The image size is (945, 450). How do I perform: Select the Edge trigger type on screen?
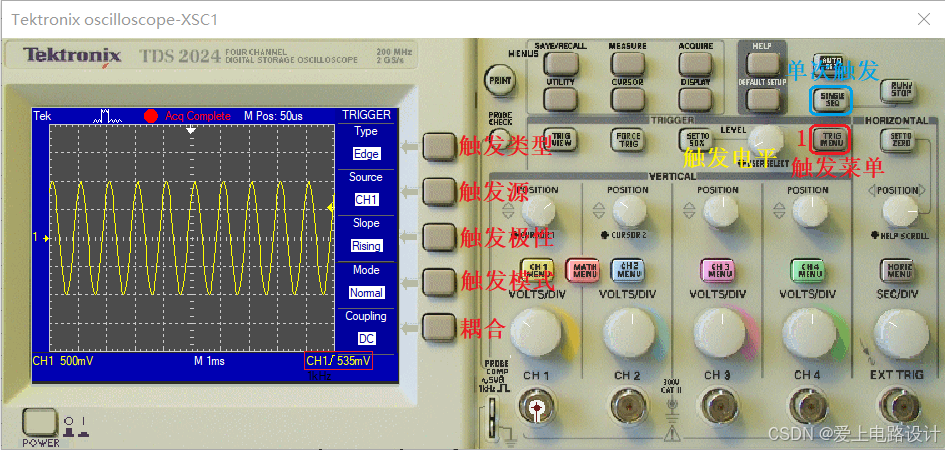click(x=366, y=154)
